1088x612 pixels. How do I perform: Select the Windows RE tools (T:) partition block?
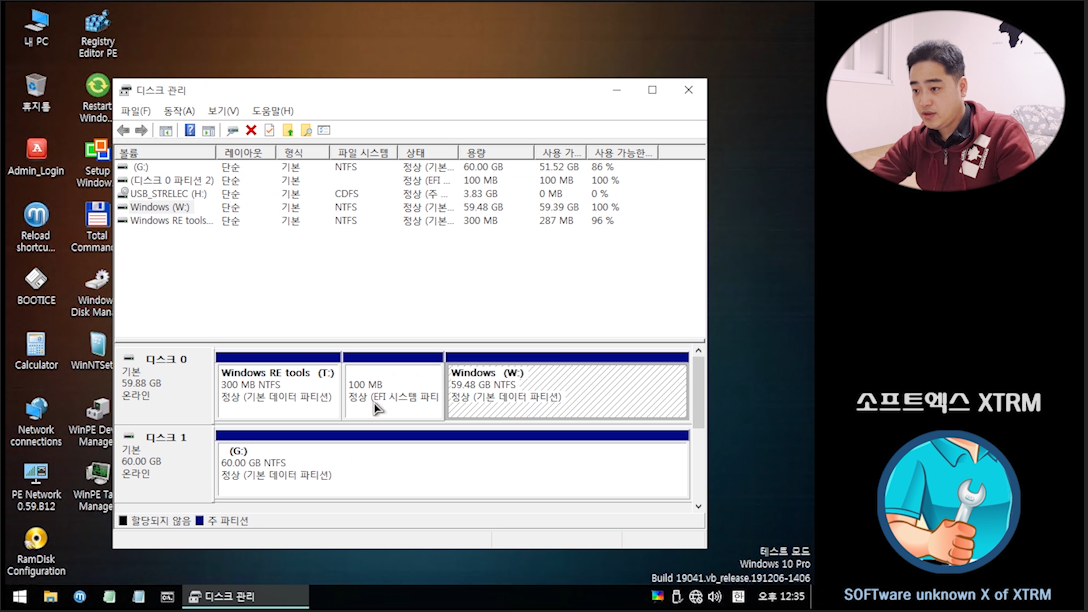(x=278, y=386)
